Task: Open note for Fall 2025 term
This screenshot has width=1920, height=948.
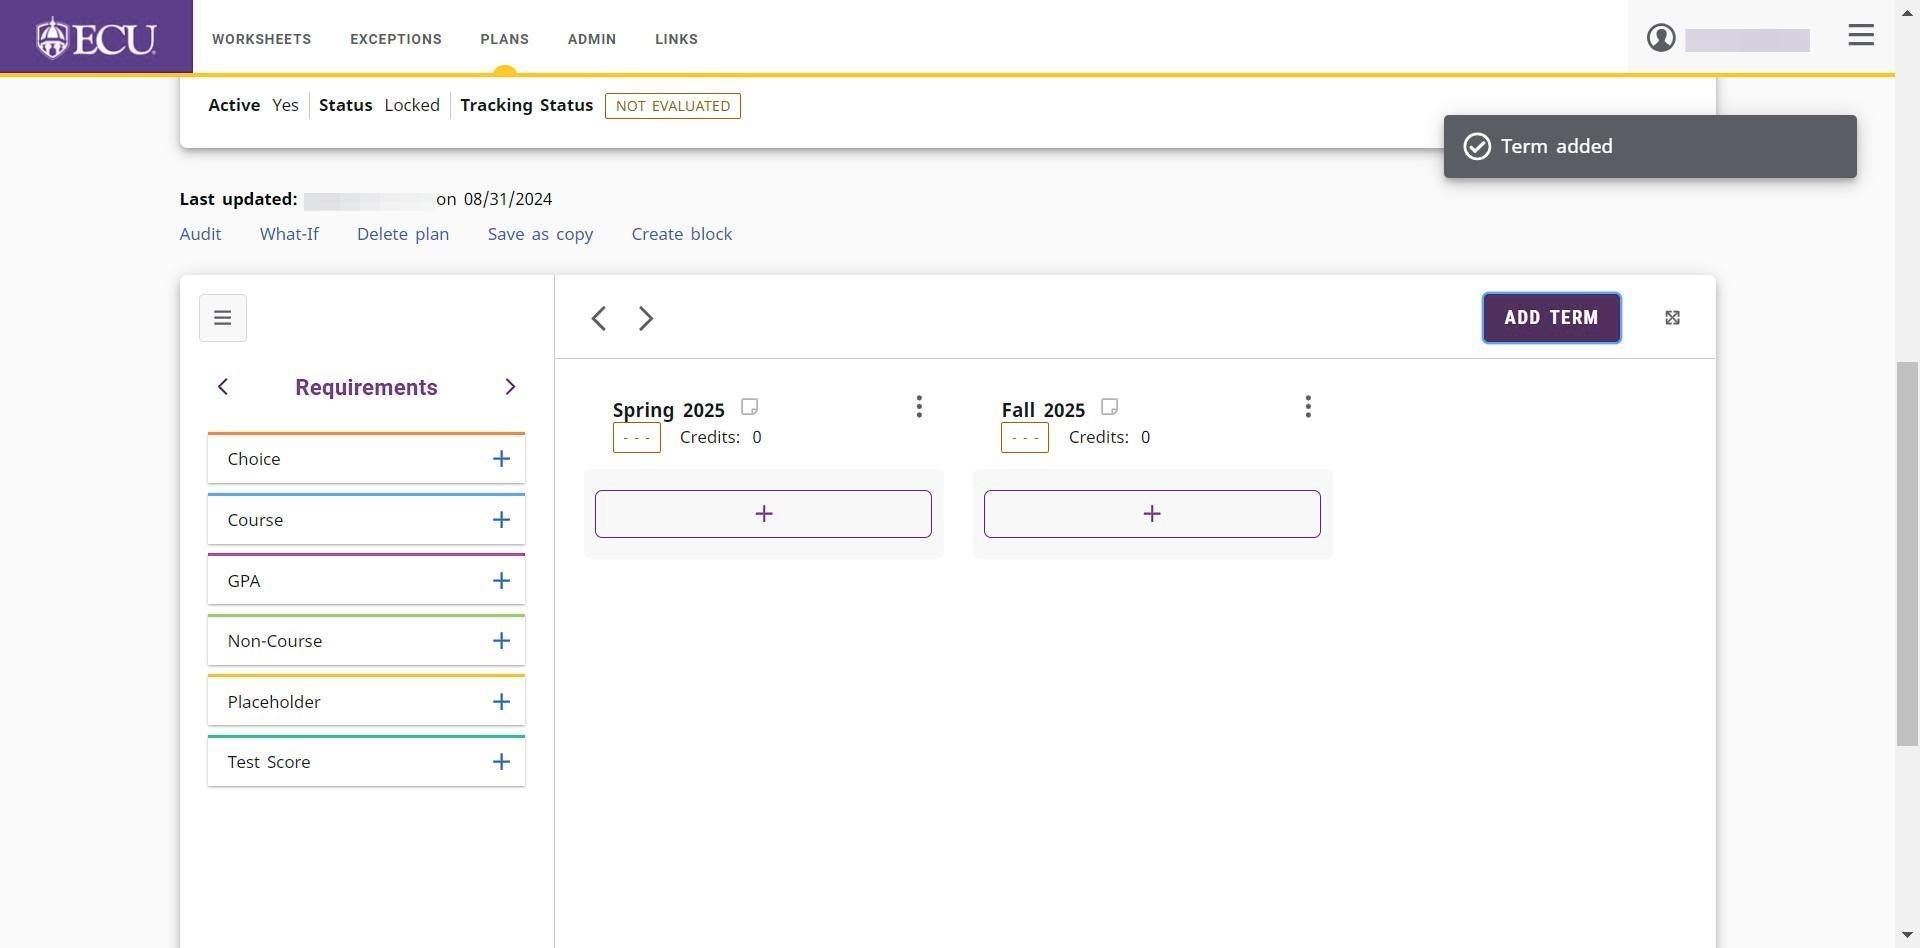Action: 1109,407
